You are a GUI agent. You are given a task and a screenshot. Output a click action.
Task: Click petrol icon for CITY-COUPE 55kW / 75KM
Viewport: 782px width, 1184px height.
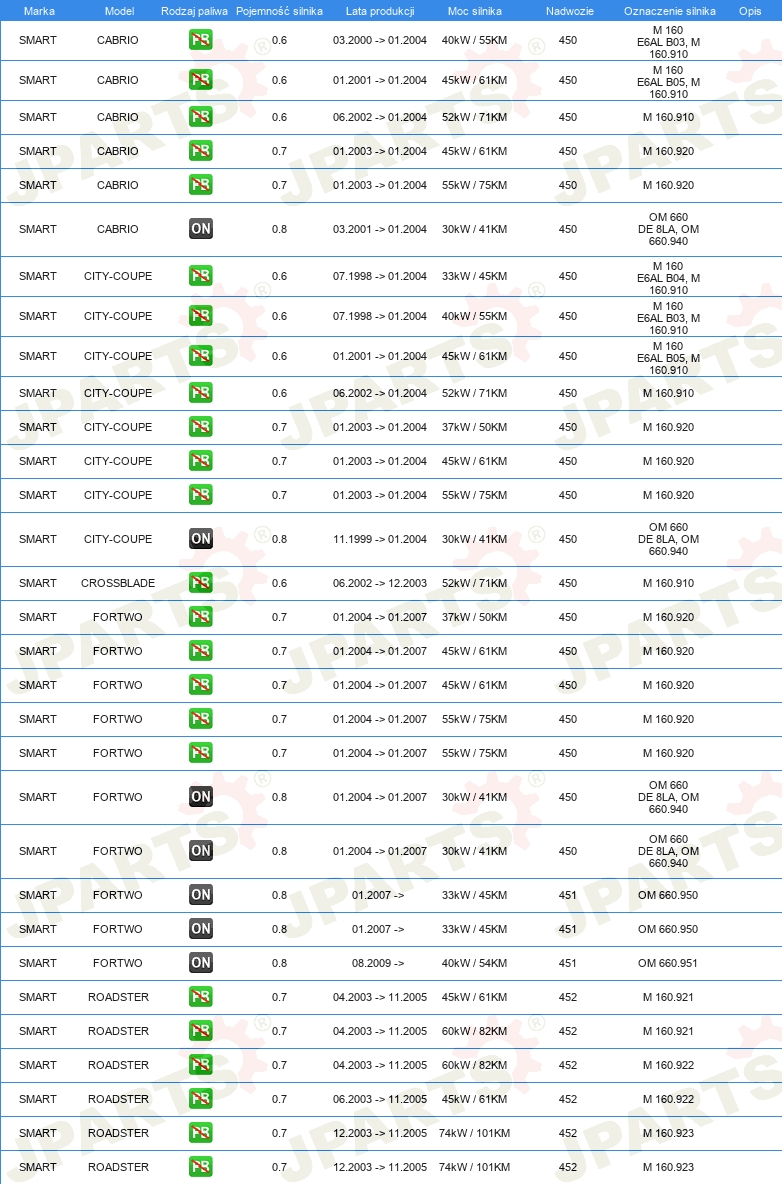coord(201,495)
